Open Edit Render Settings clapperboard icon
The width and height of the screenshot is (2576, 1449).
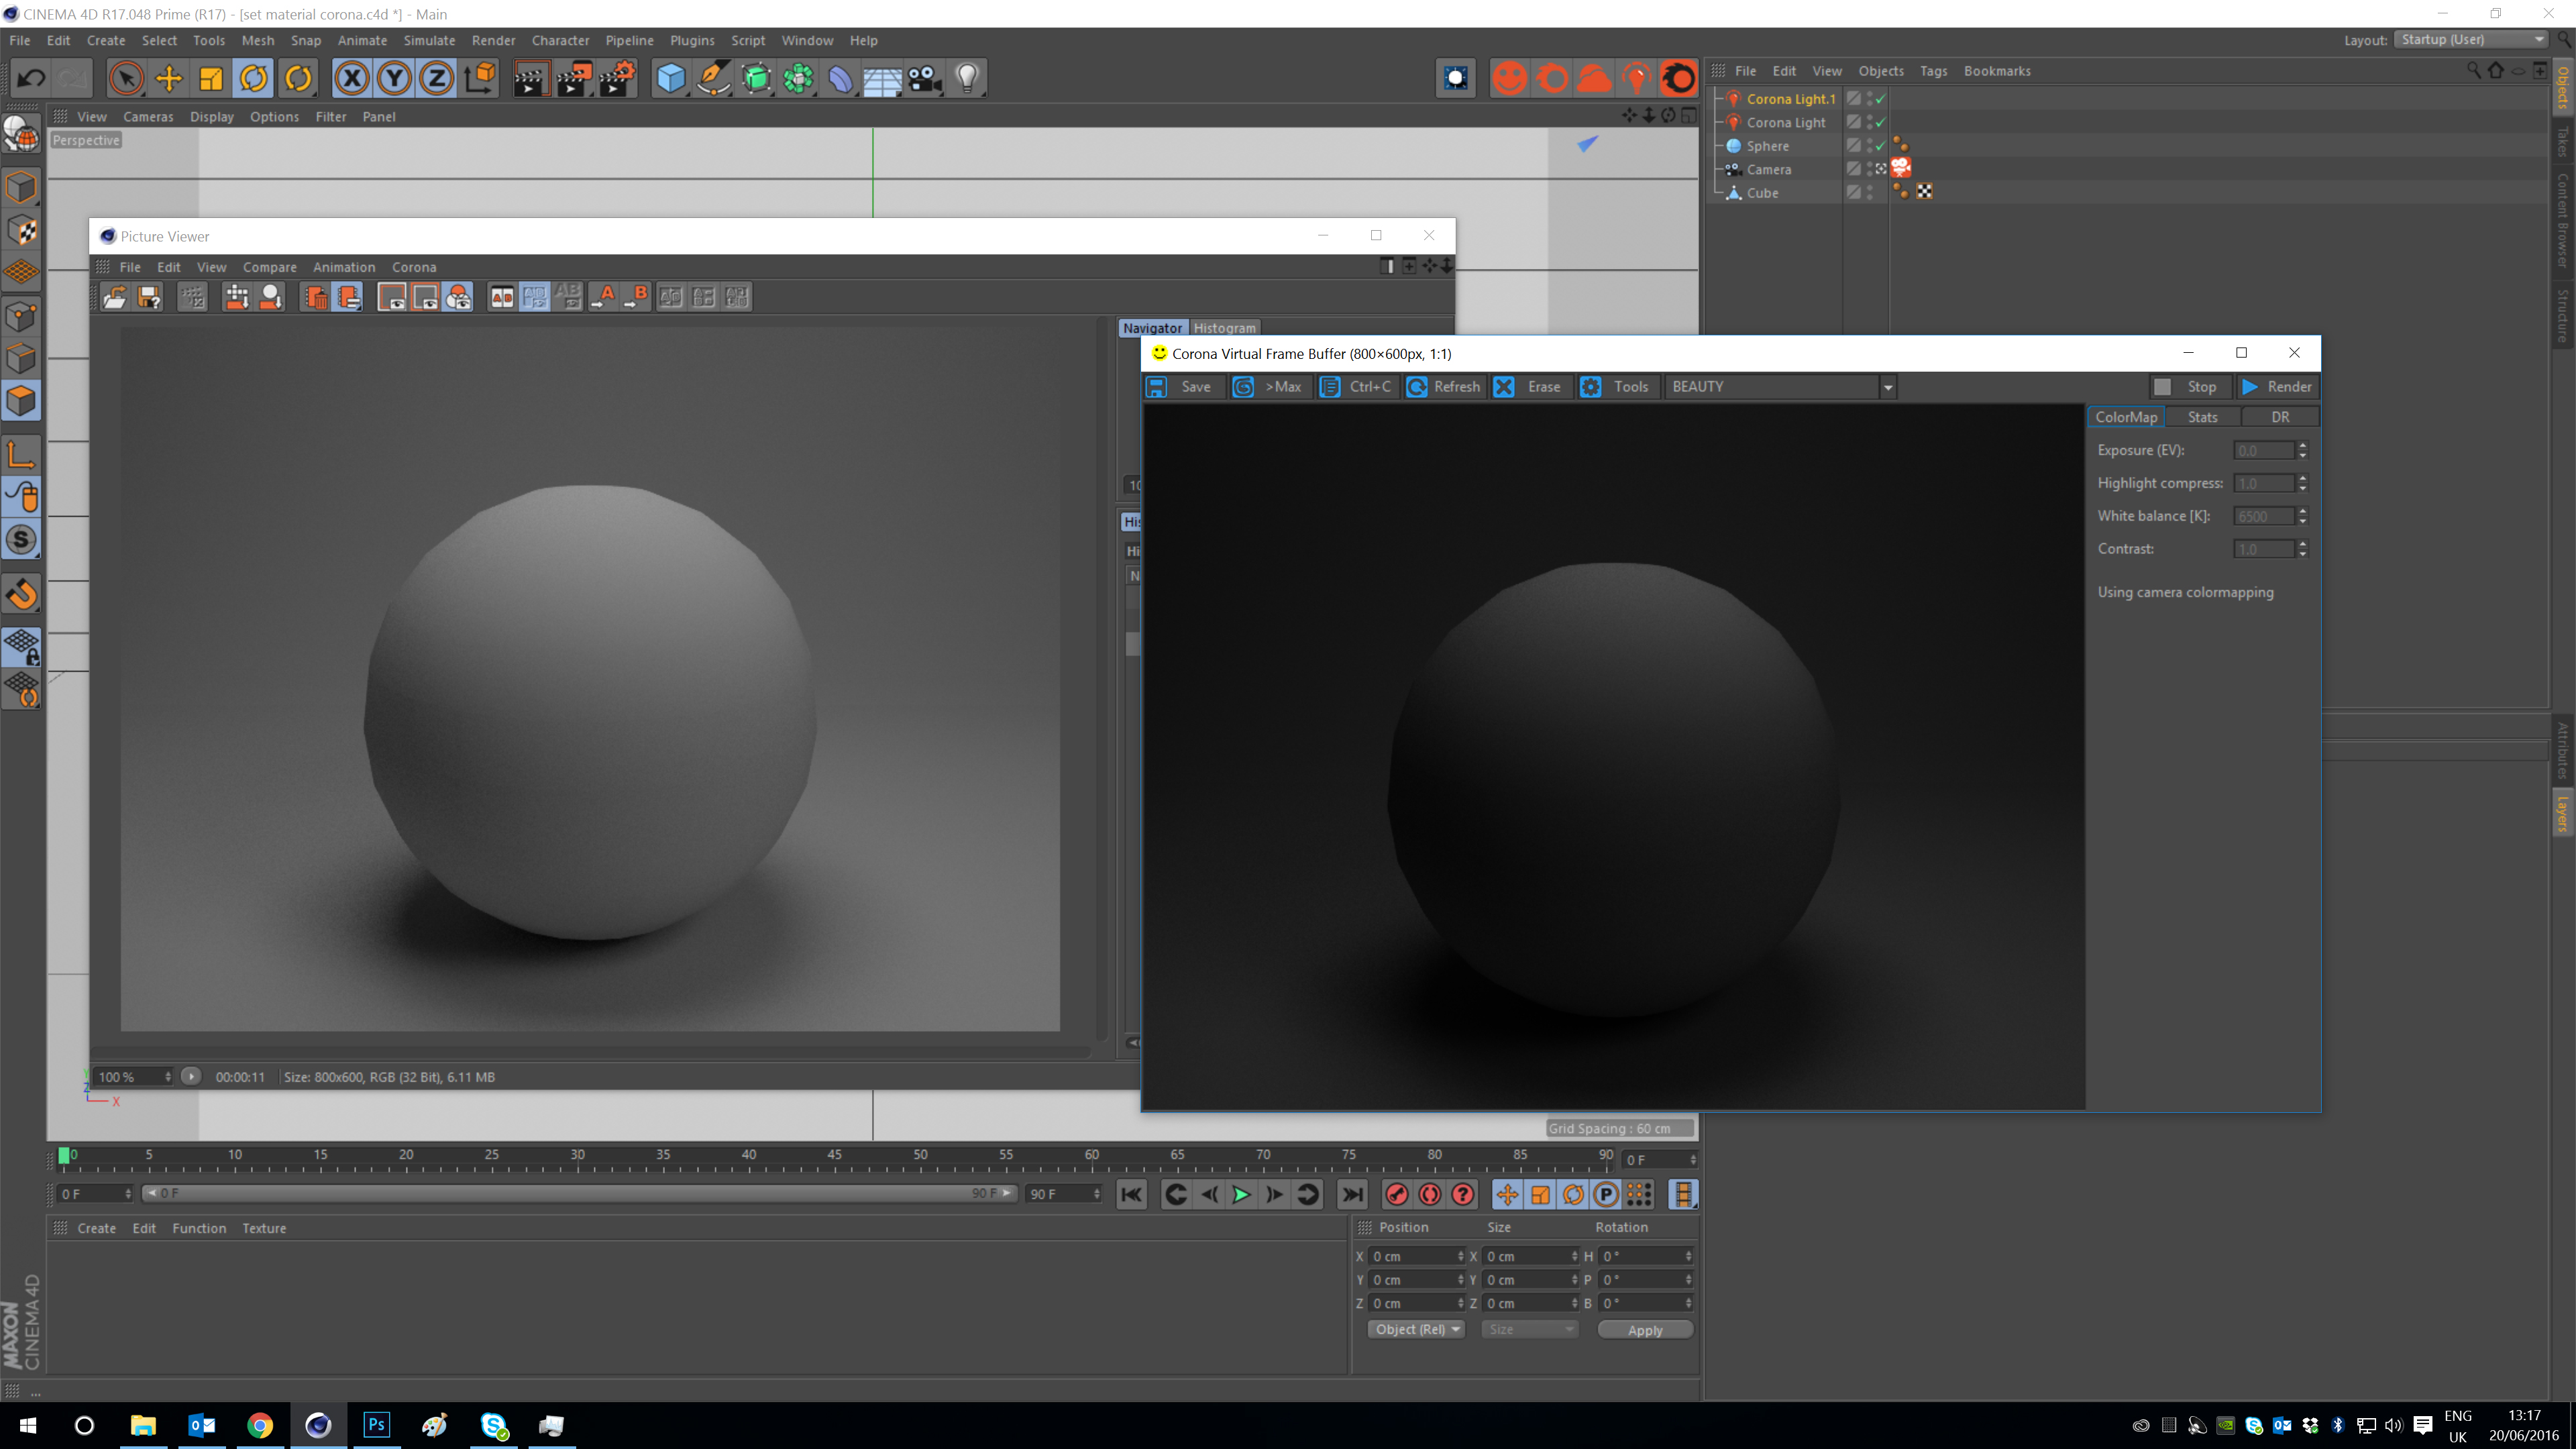(617, 78)
